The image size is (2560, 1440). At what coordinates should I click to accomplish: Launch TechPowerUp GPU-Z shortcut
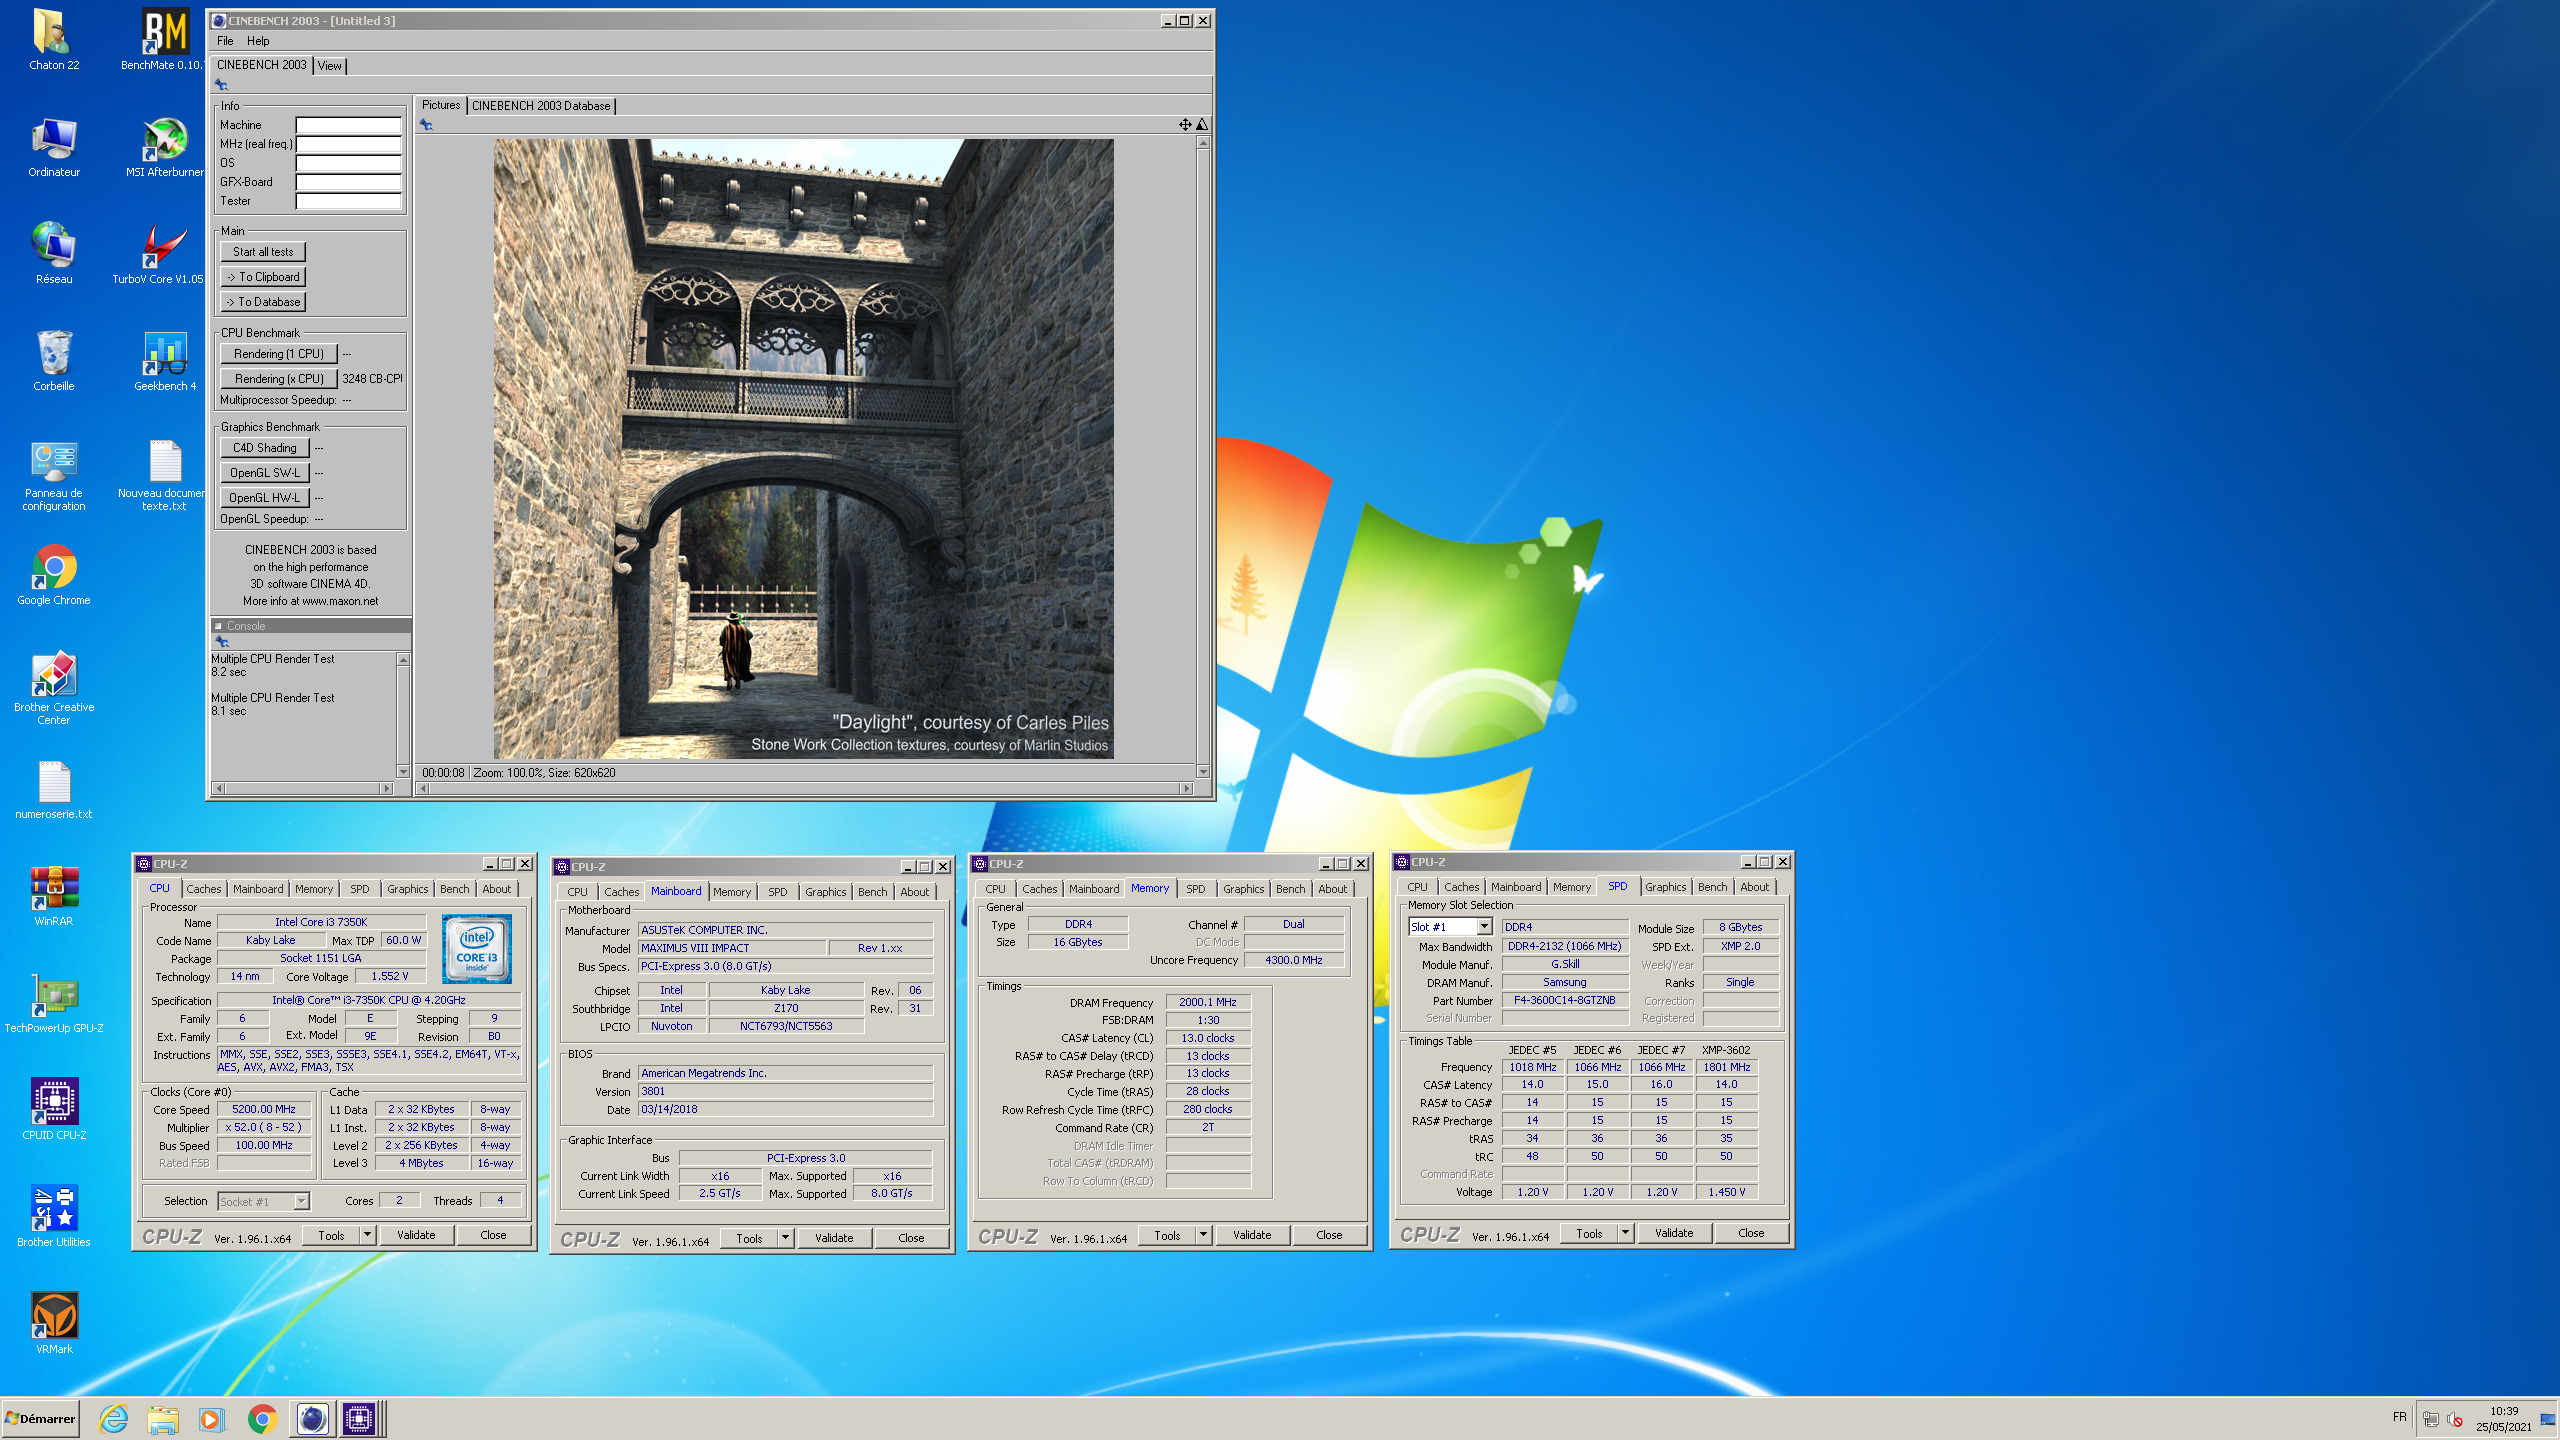click(x=53, y=1003)
